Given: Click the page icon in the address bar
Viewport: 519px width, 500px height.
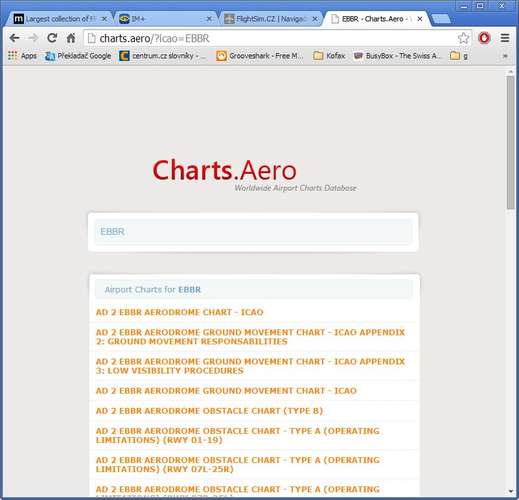Looking at the screenshot, I should [91, 38].
